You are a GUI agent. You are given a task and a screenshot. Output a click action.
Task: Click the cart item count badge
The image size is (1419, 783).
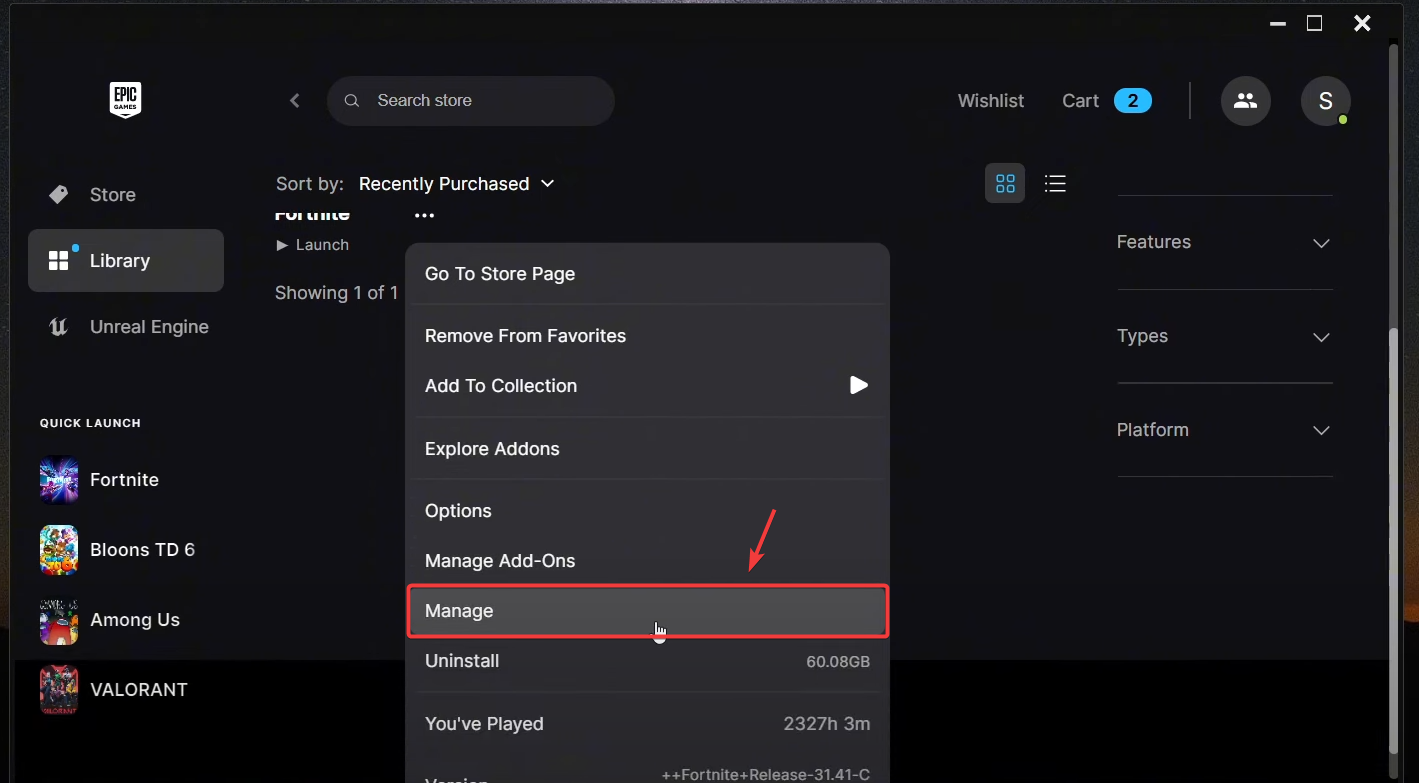click(x=1133, y=101)
